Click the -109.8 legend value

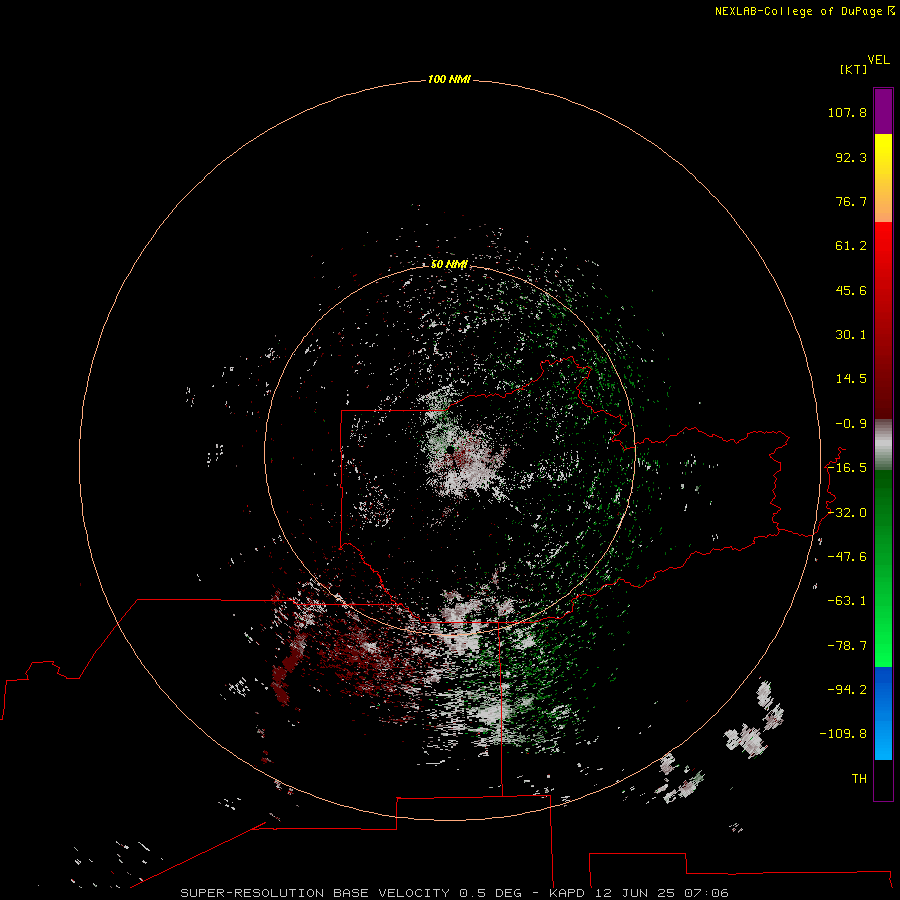843,734
